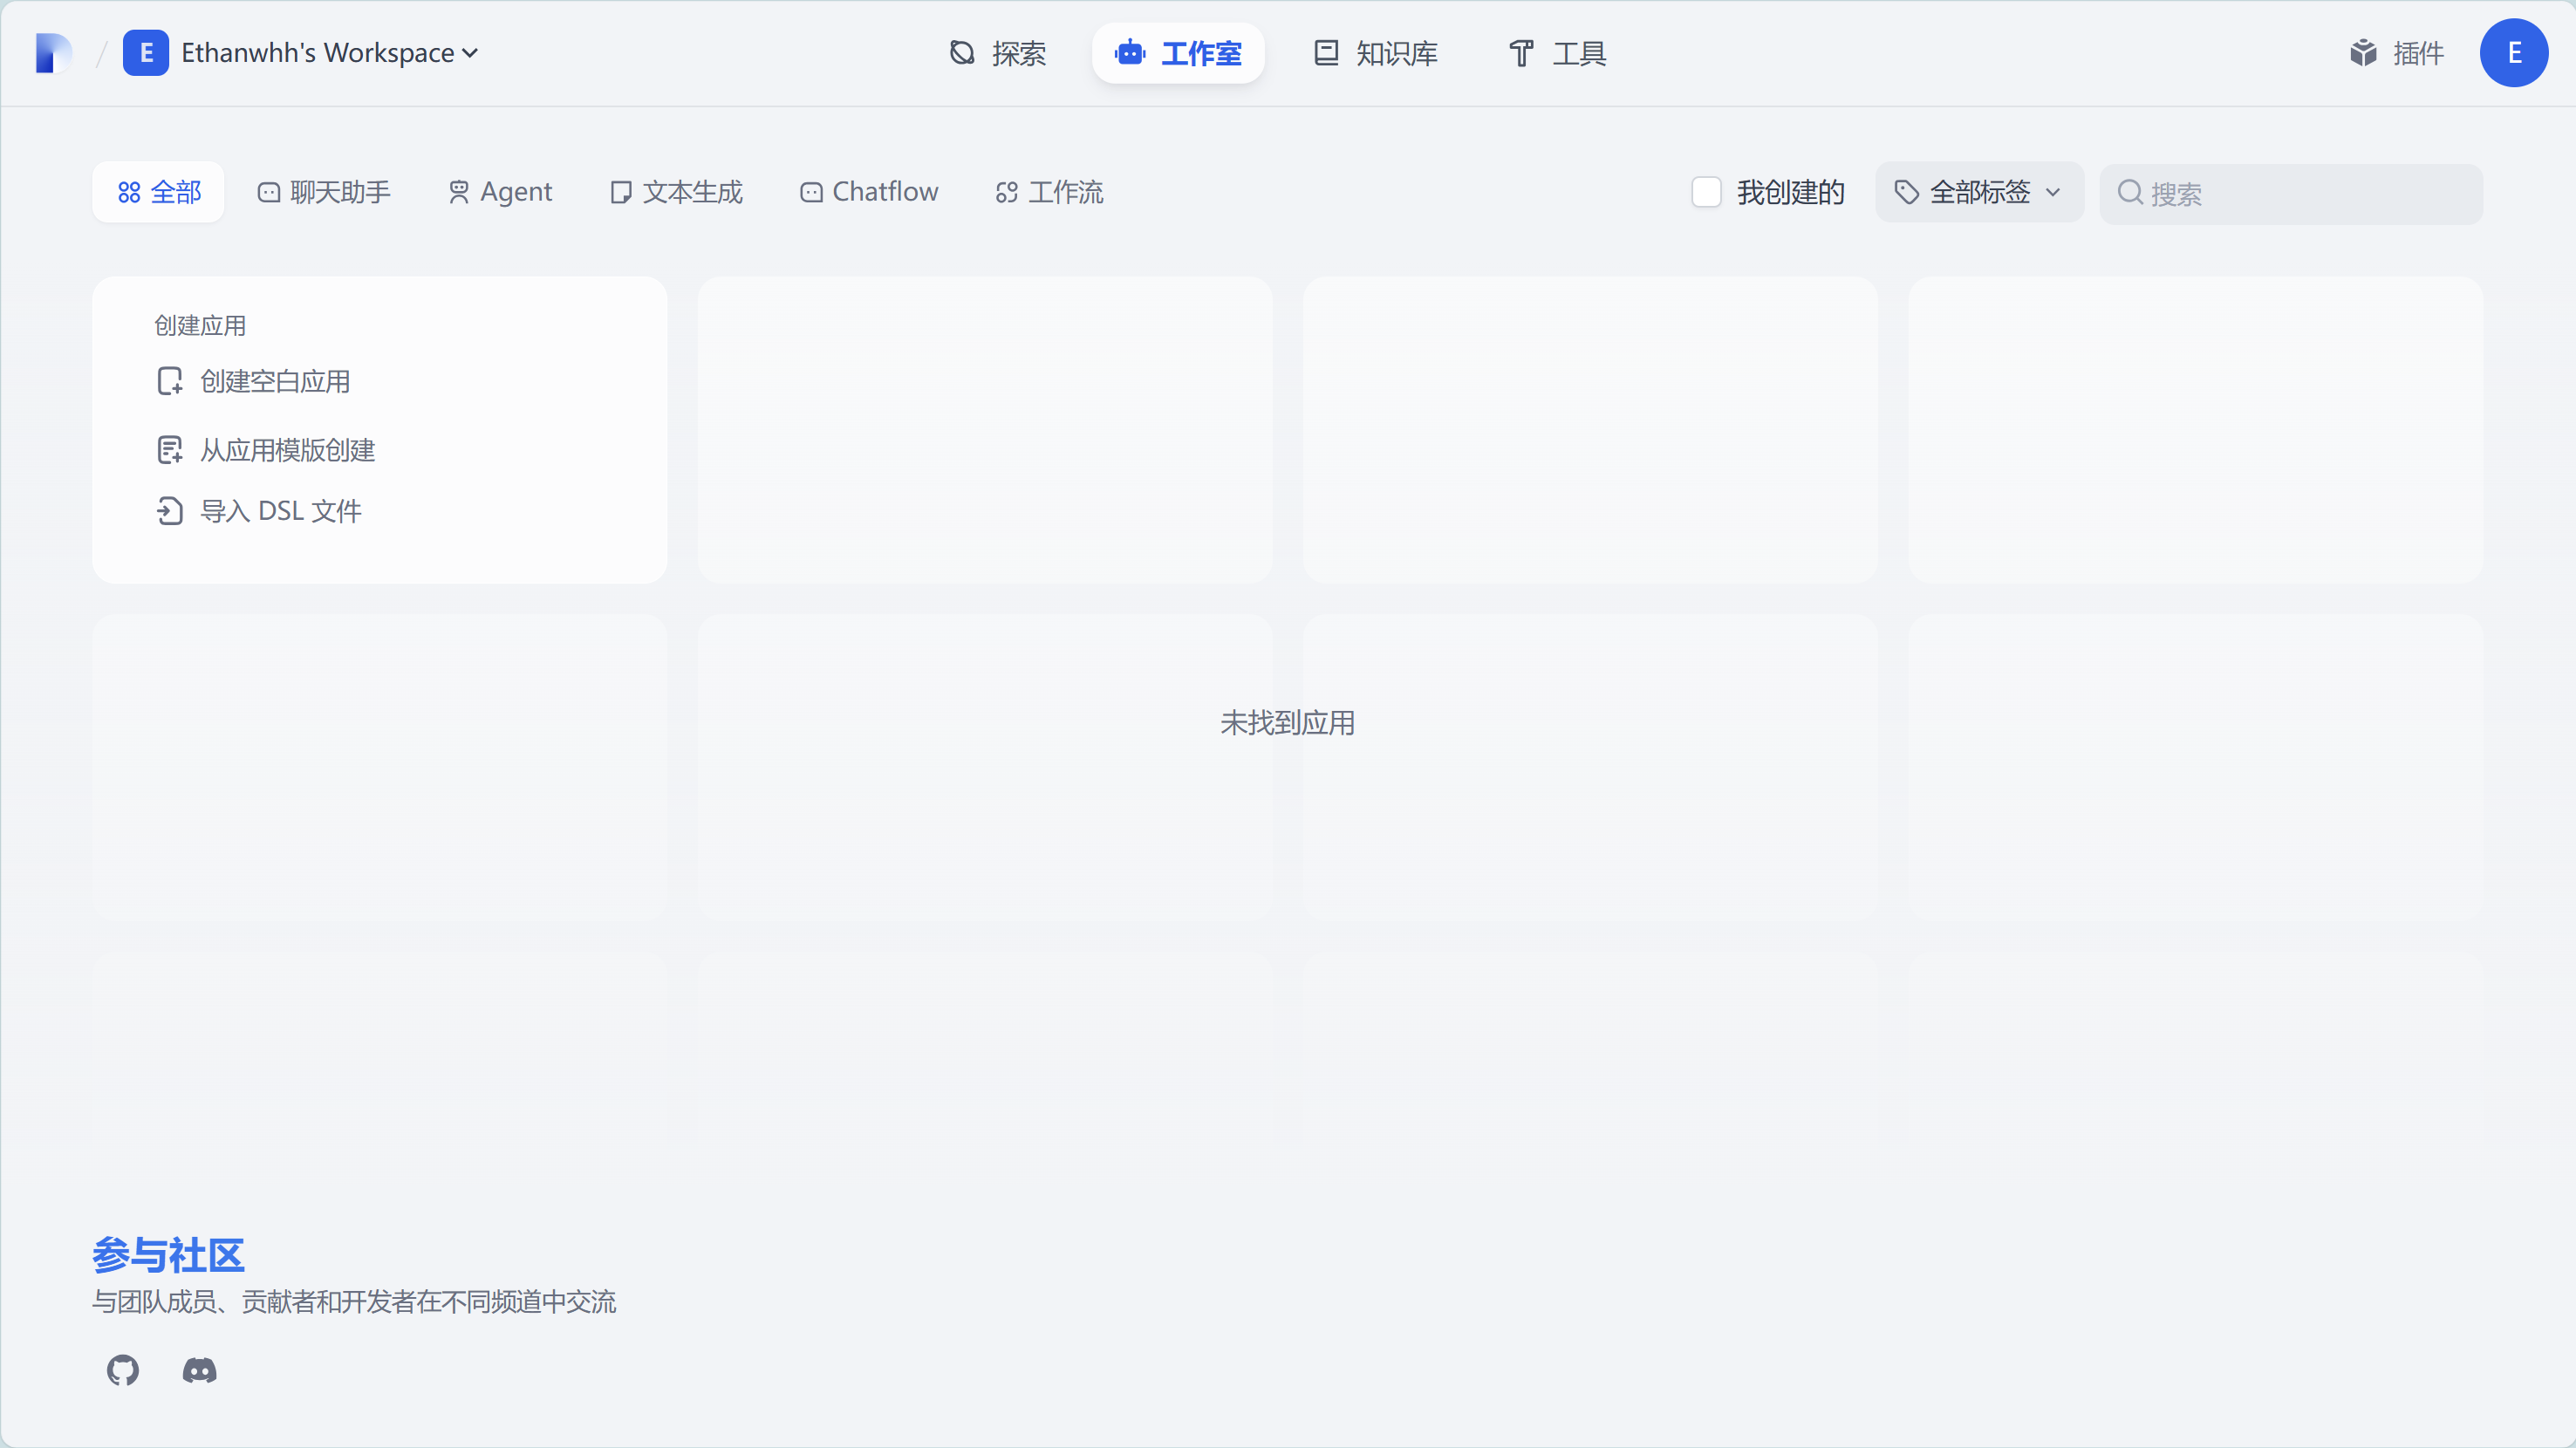The image size is (2576, 1448).
Task: Click the Dify logo icon
Action: point(53,53)
